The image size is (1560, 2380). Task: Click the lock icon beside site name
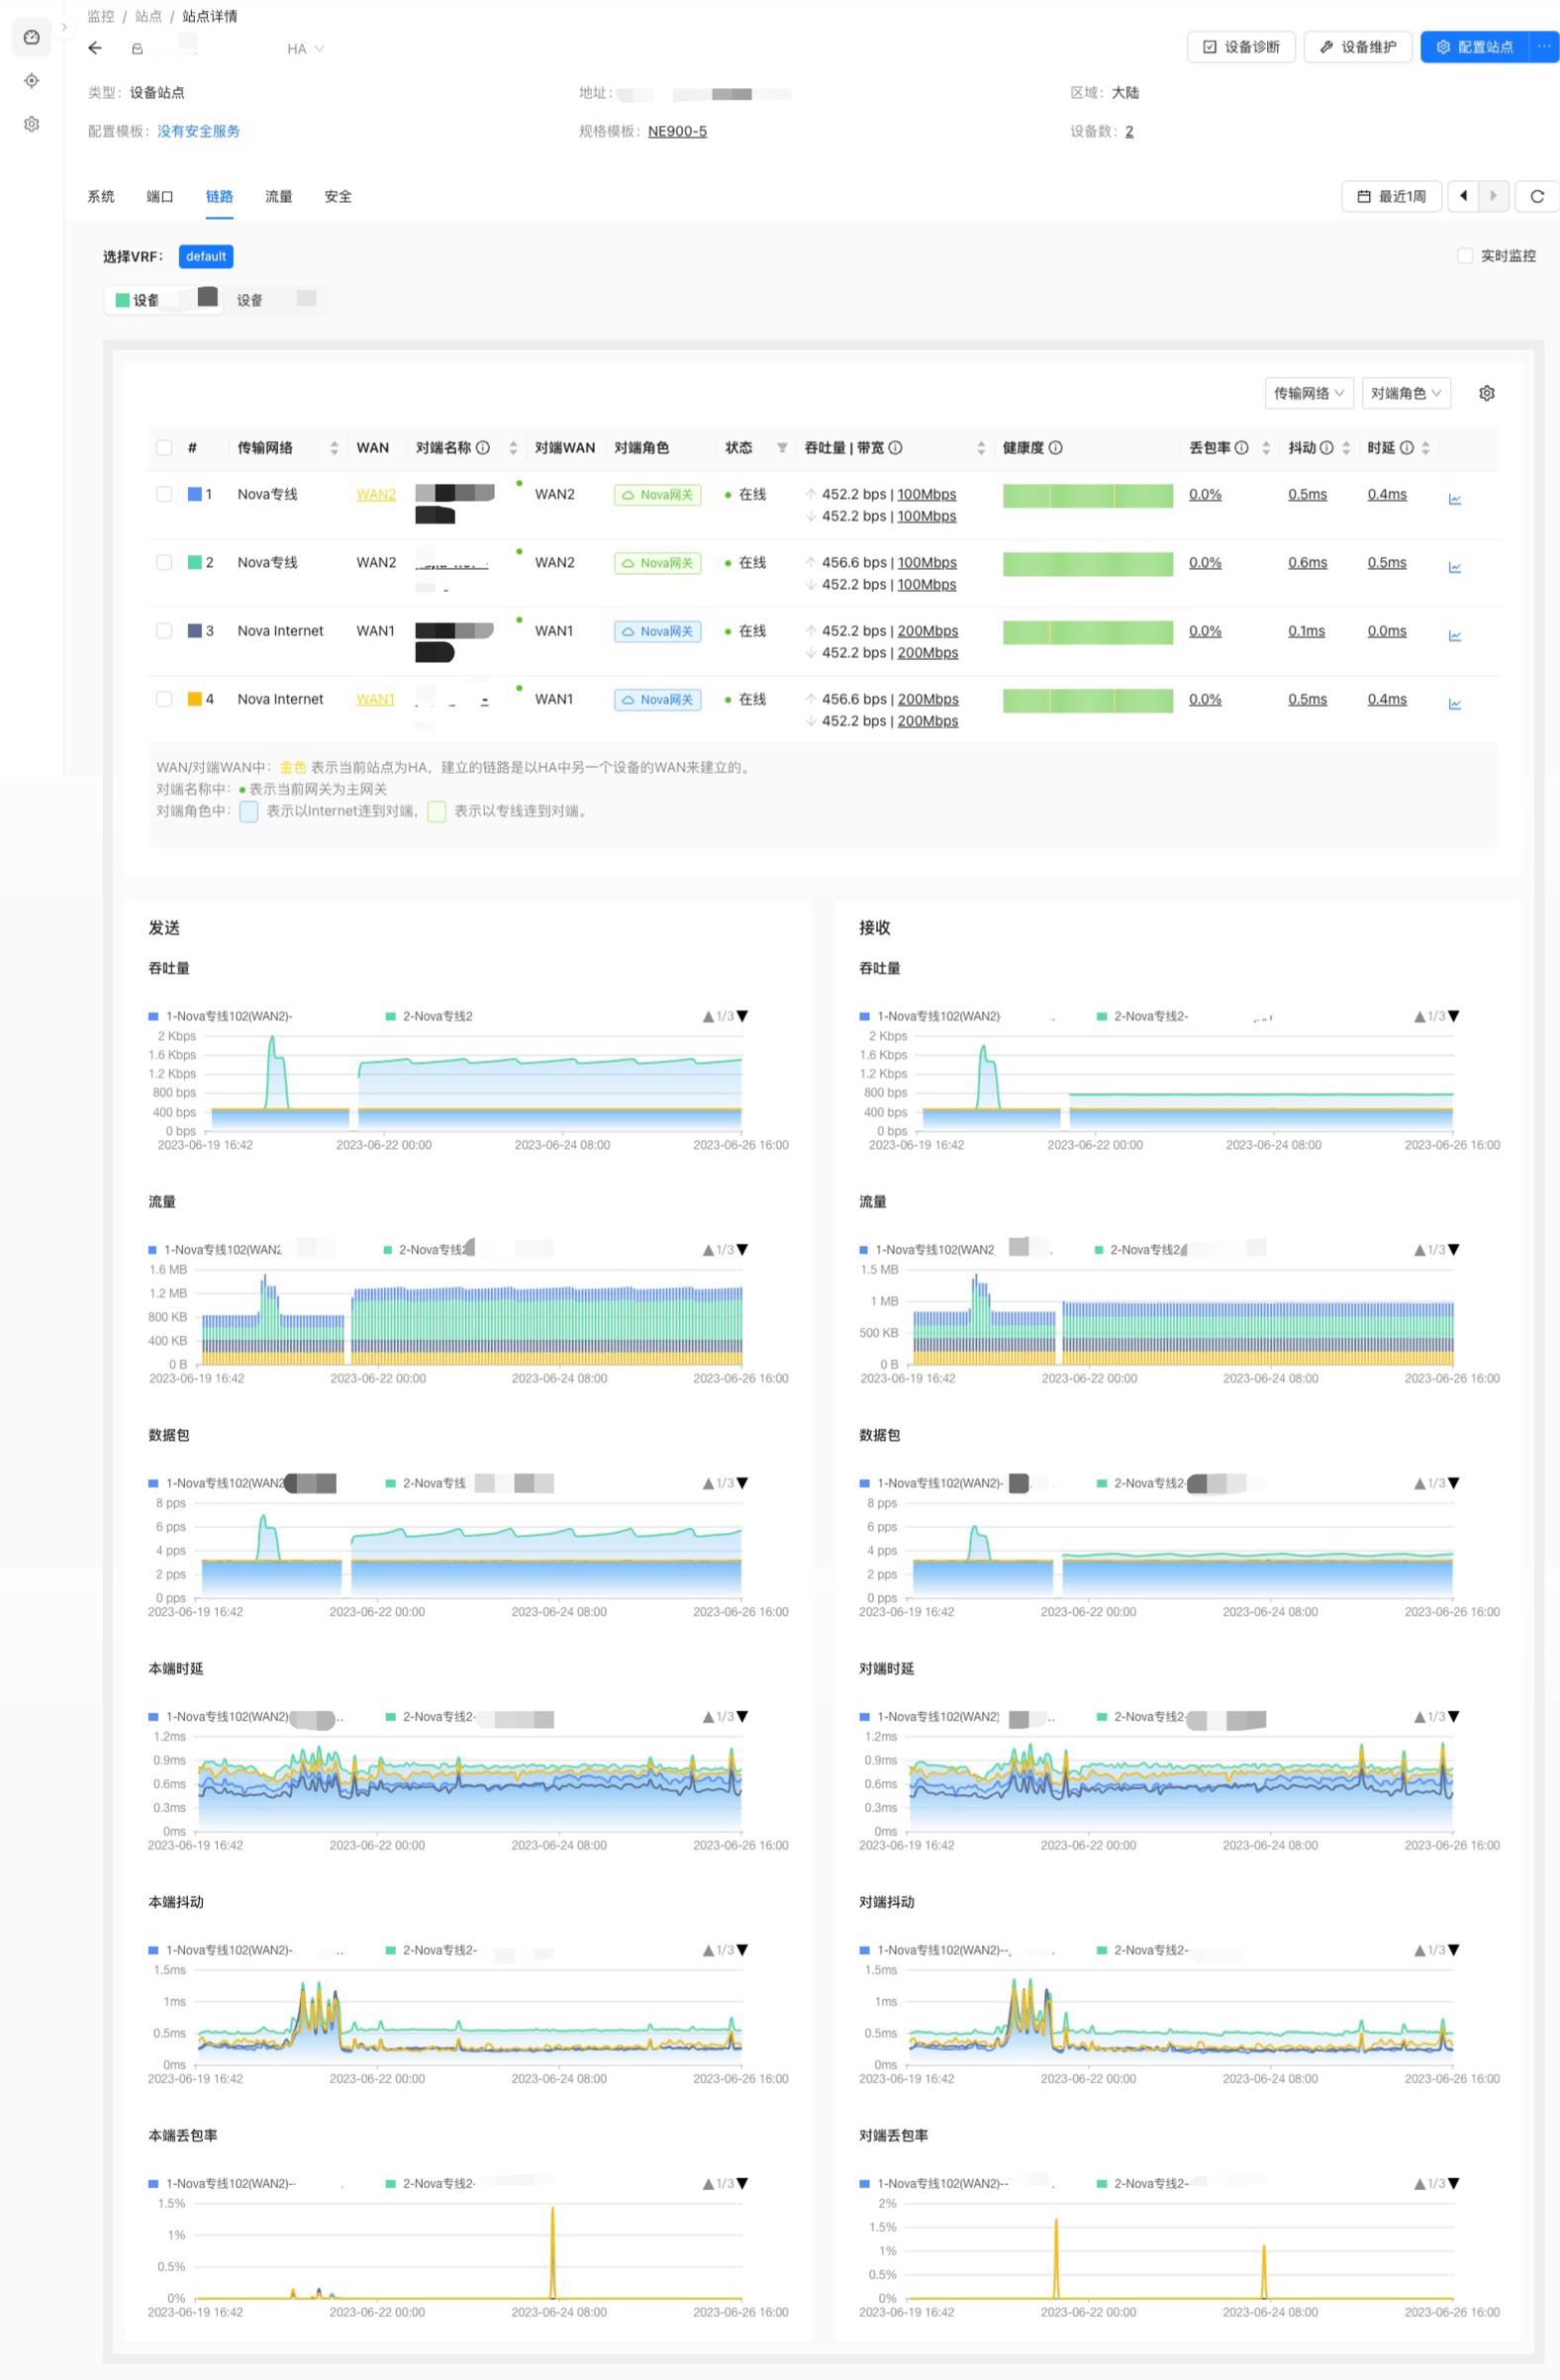coord(137,49)
